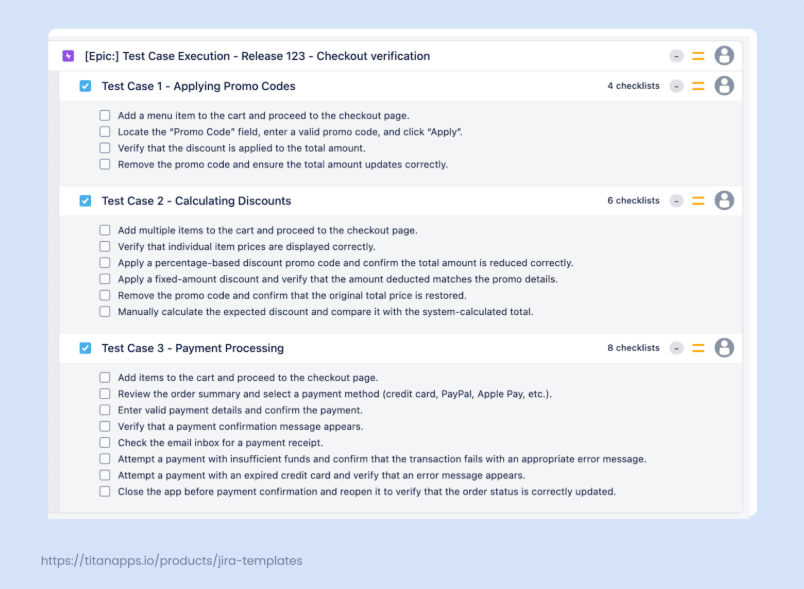Check "Verify that individual item prices" checkbox
804x589 pixels.
pyautogui.click(x=105, y=247)
